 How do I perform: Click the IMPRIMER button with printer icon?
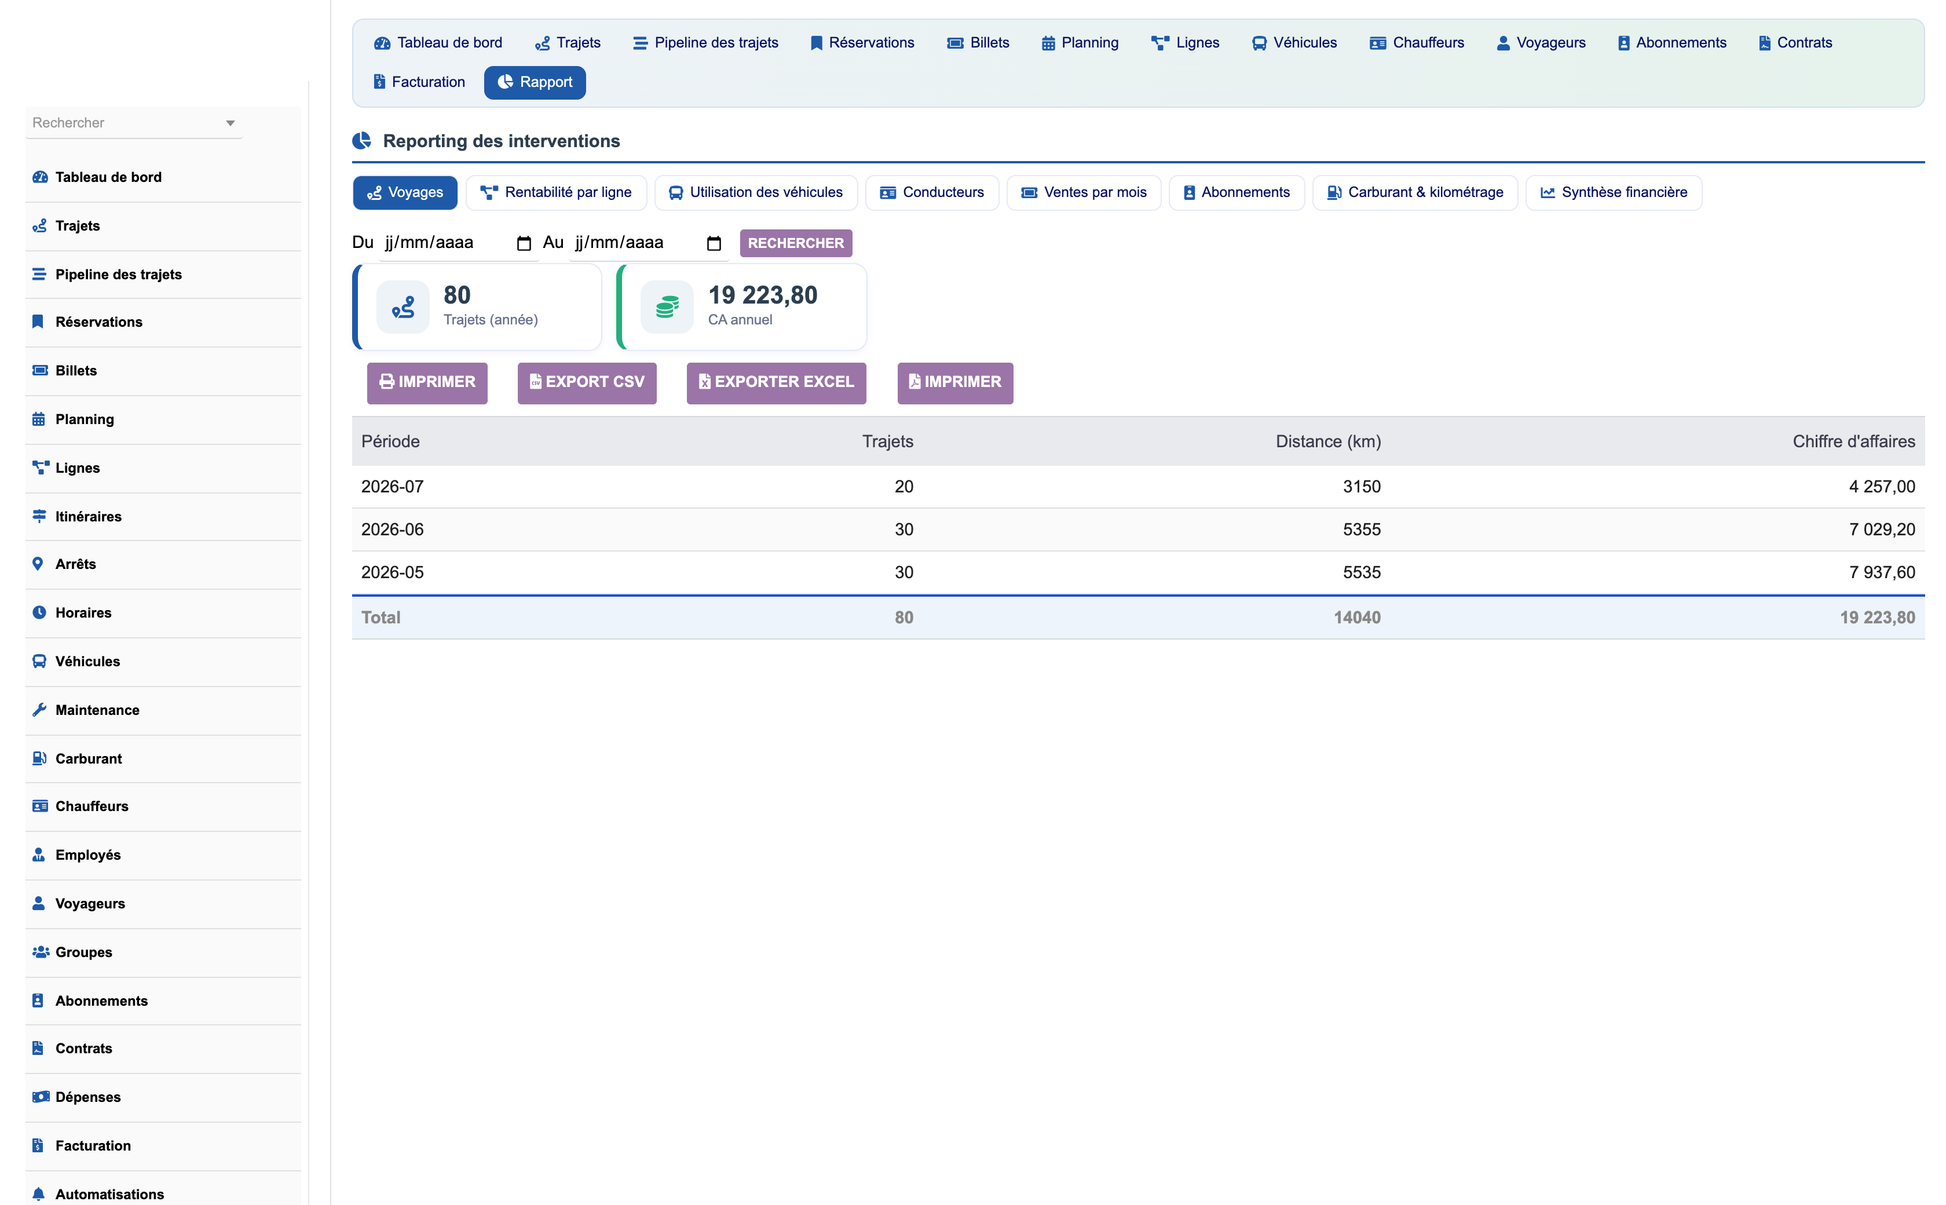click(427, 383)
